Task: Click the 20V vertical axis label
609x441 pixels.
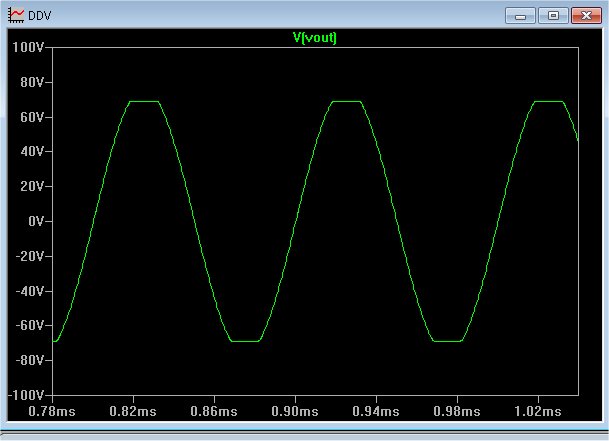Action: tap(32, 186)
